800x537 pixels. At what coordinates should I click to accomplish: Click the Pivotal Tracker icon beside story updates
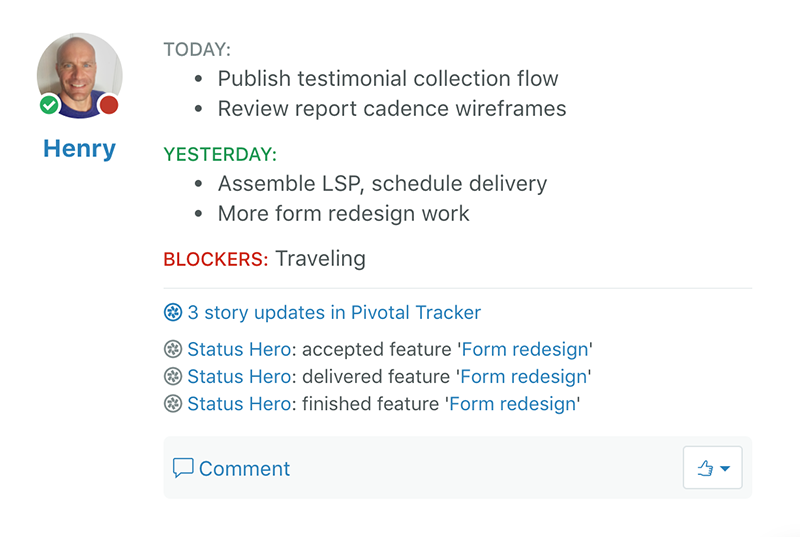[x=173, y=312]
